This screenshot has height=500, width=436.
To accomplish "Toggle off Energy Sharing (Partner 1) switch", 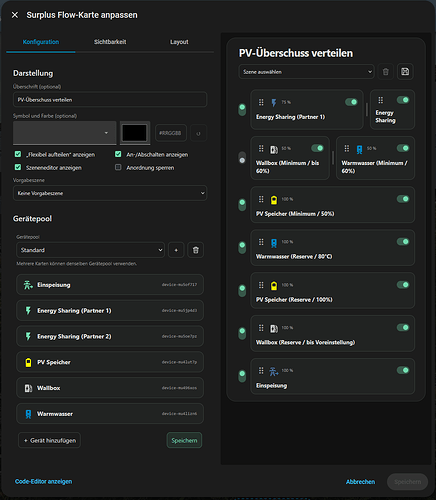I will (x=351, y=102).
